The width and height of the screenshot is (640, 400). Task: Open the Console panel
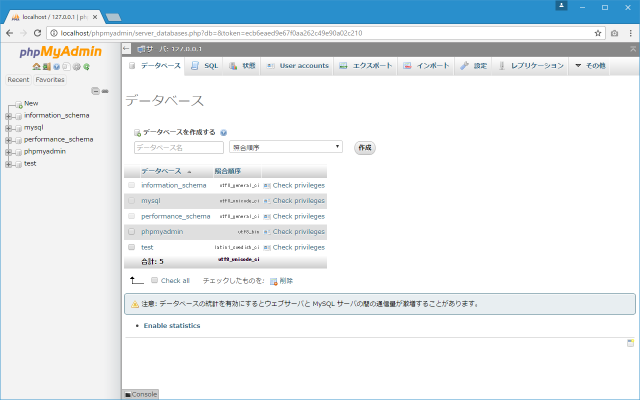pos(140,394)
